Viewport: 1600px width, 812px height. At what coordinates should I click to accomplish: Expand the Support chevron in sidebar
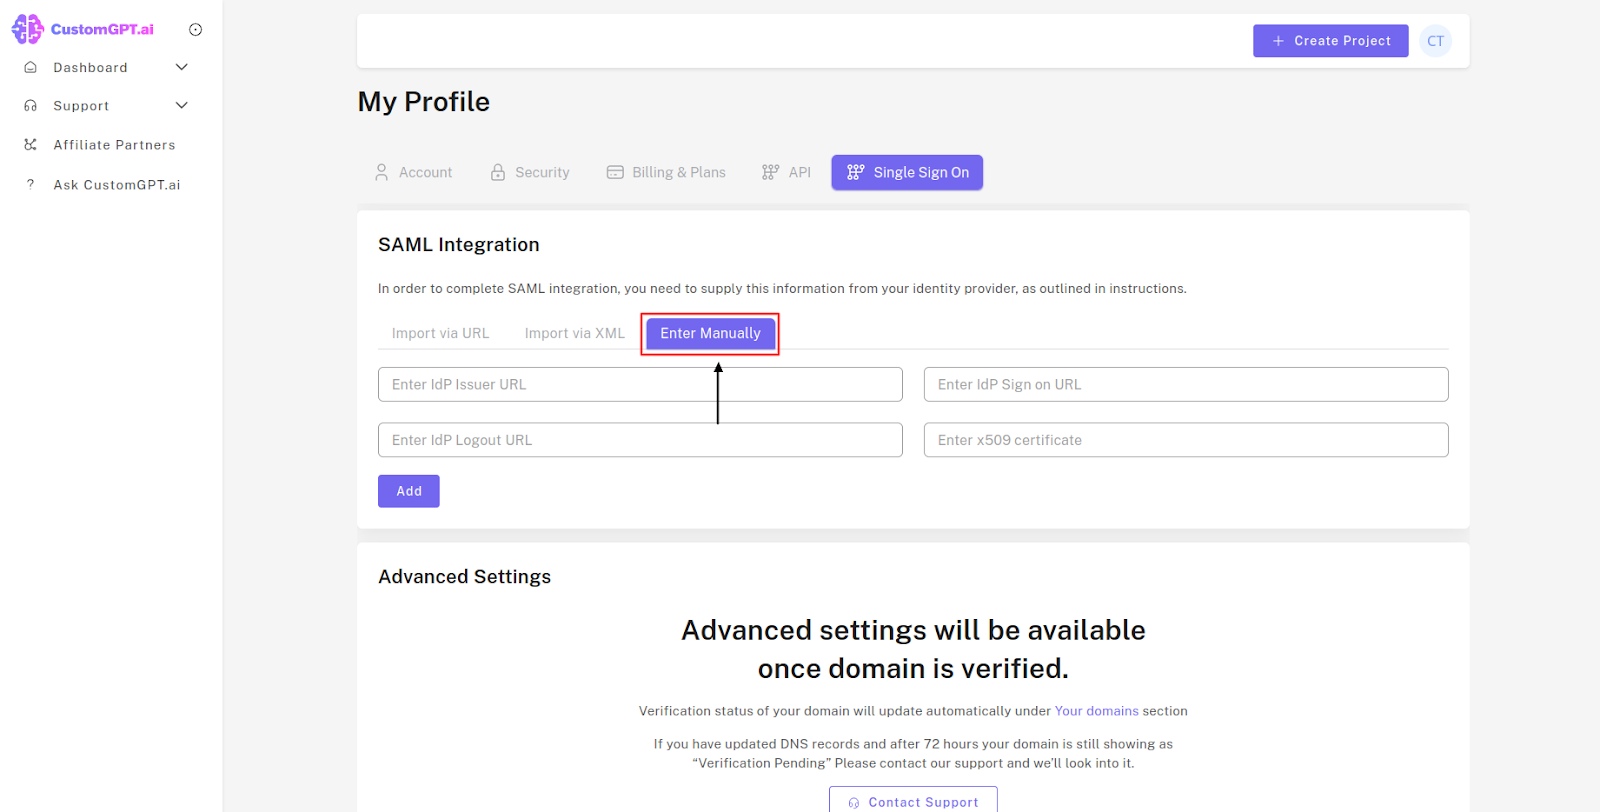(182, 105)
